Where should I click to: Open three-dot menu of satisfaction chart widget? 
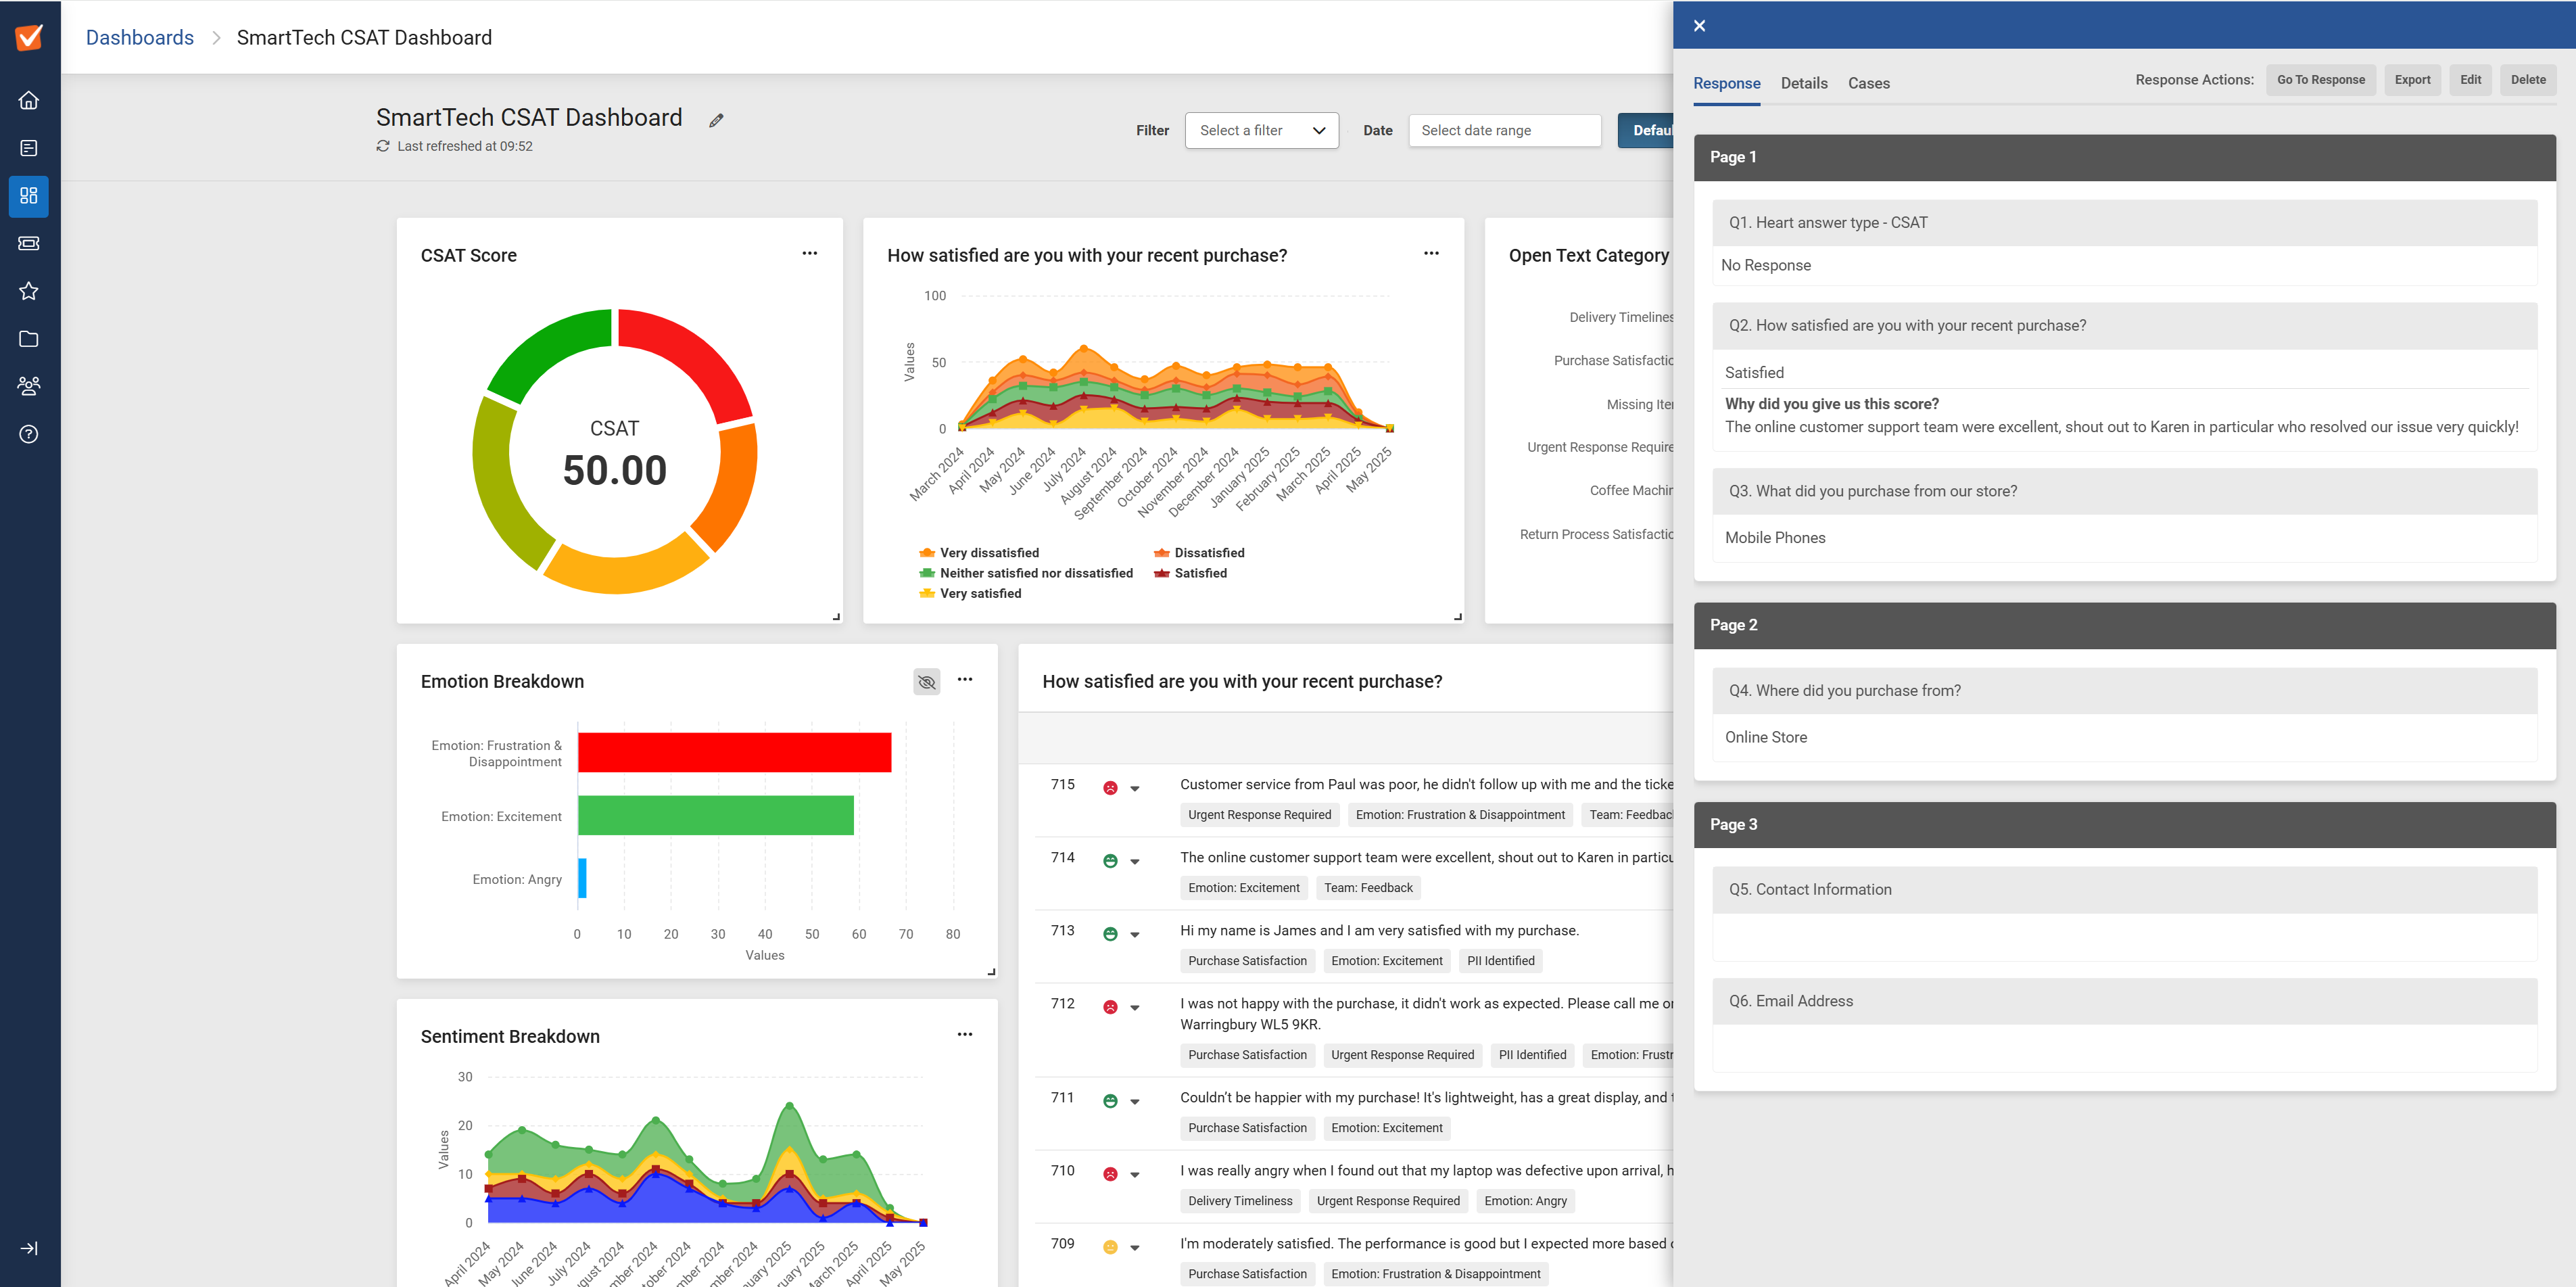click(1431, 253)
